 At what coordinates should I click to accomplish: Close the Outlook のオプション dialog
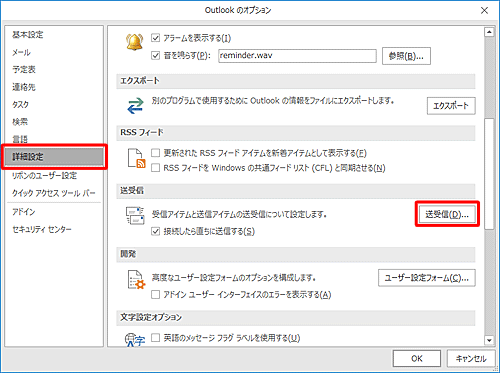click(x=484, y=10)
